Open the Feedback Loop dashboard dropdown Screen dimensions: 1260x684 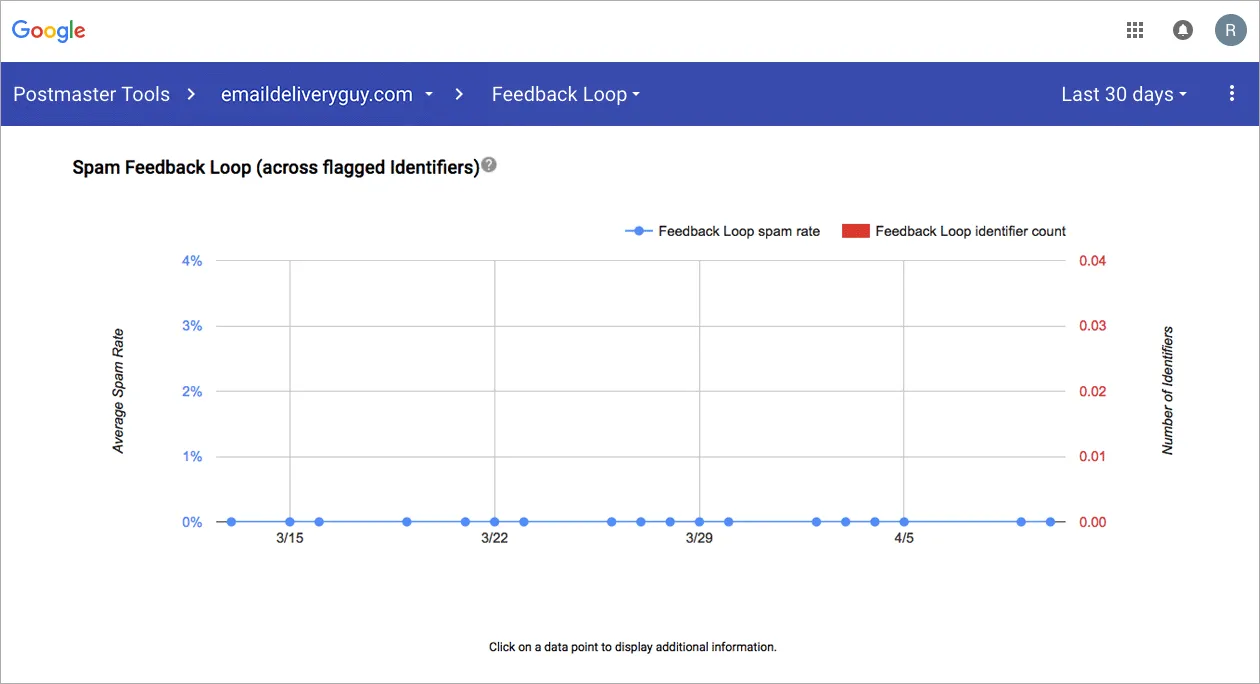click(566, 94)
